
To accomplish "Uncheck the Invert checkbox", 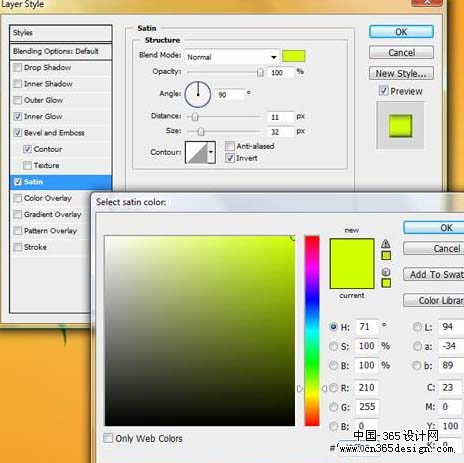I will tap(230, 158).
